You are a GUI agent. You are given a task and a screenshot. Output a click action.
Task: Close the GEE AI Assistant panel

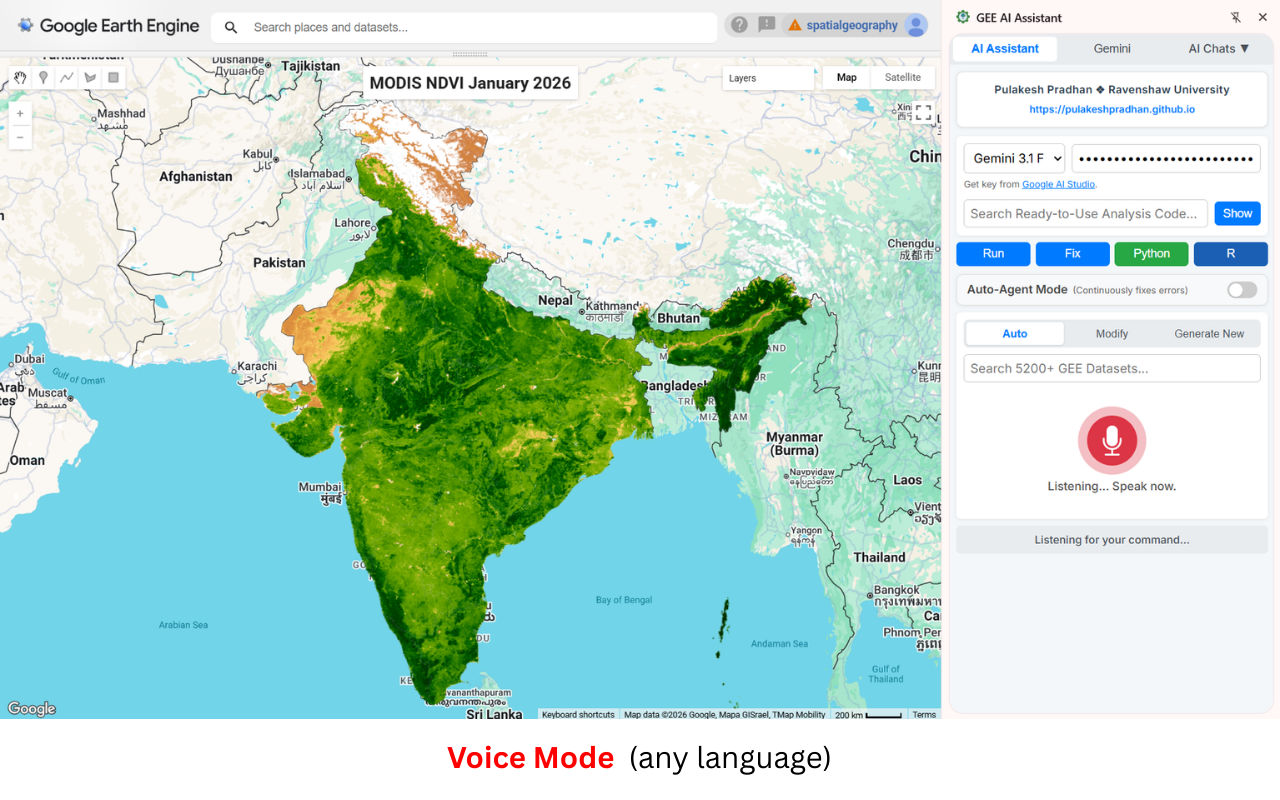(x=1262, y=18)
